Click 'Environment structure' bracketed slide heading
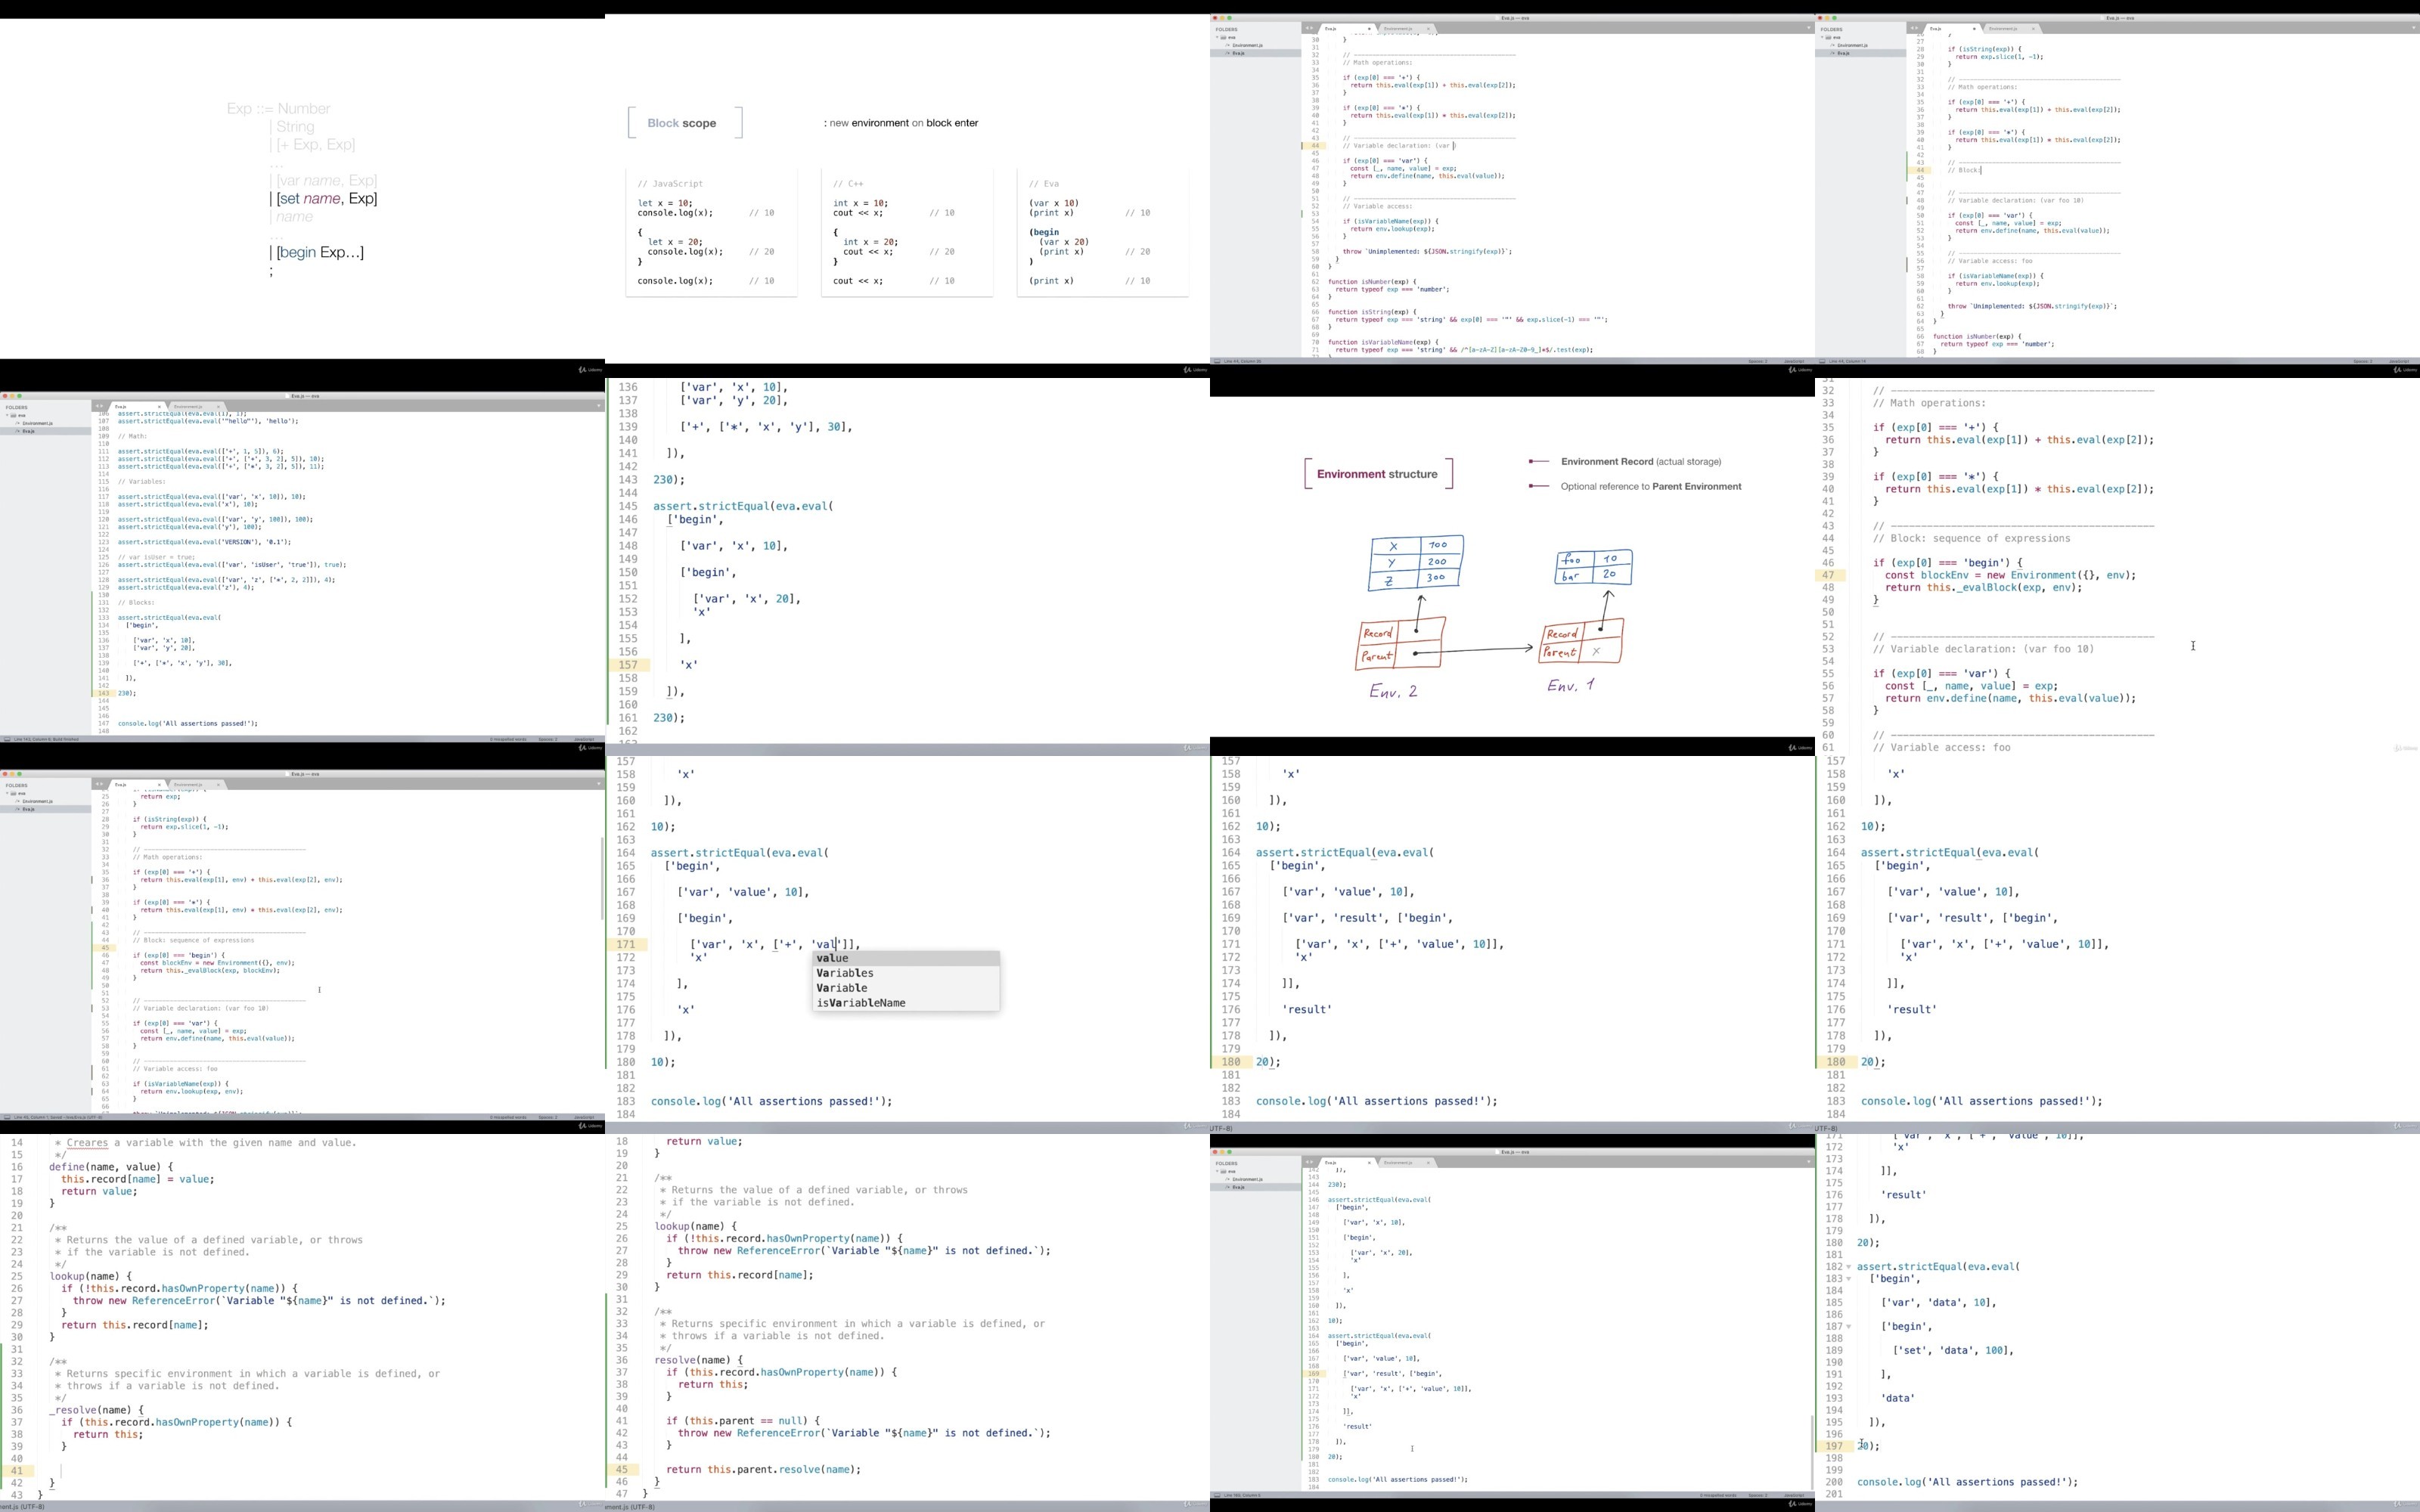The height and width of the screenshot is (1512, 2420). click(x=1378, y=474)
